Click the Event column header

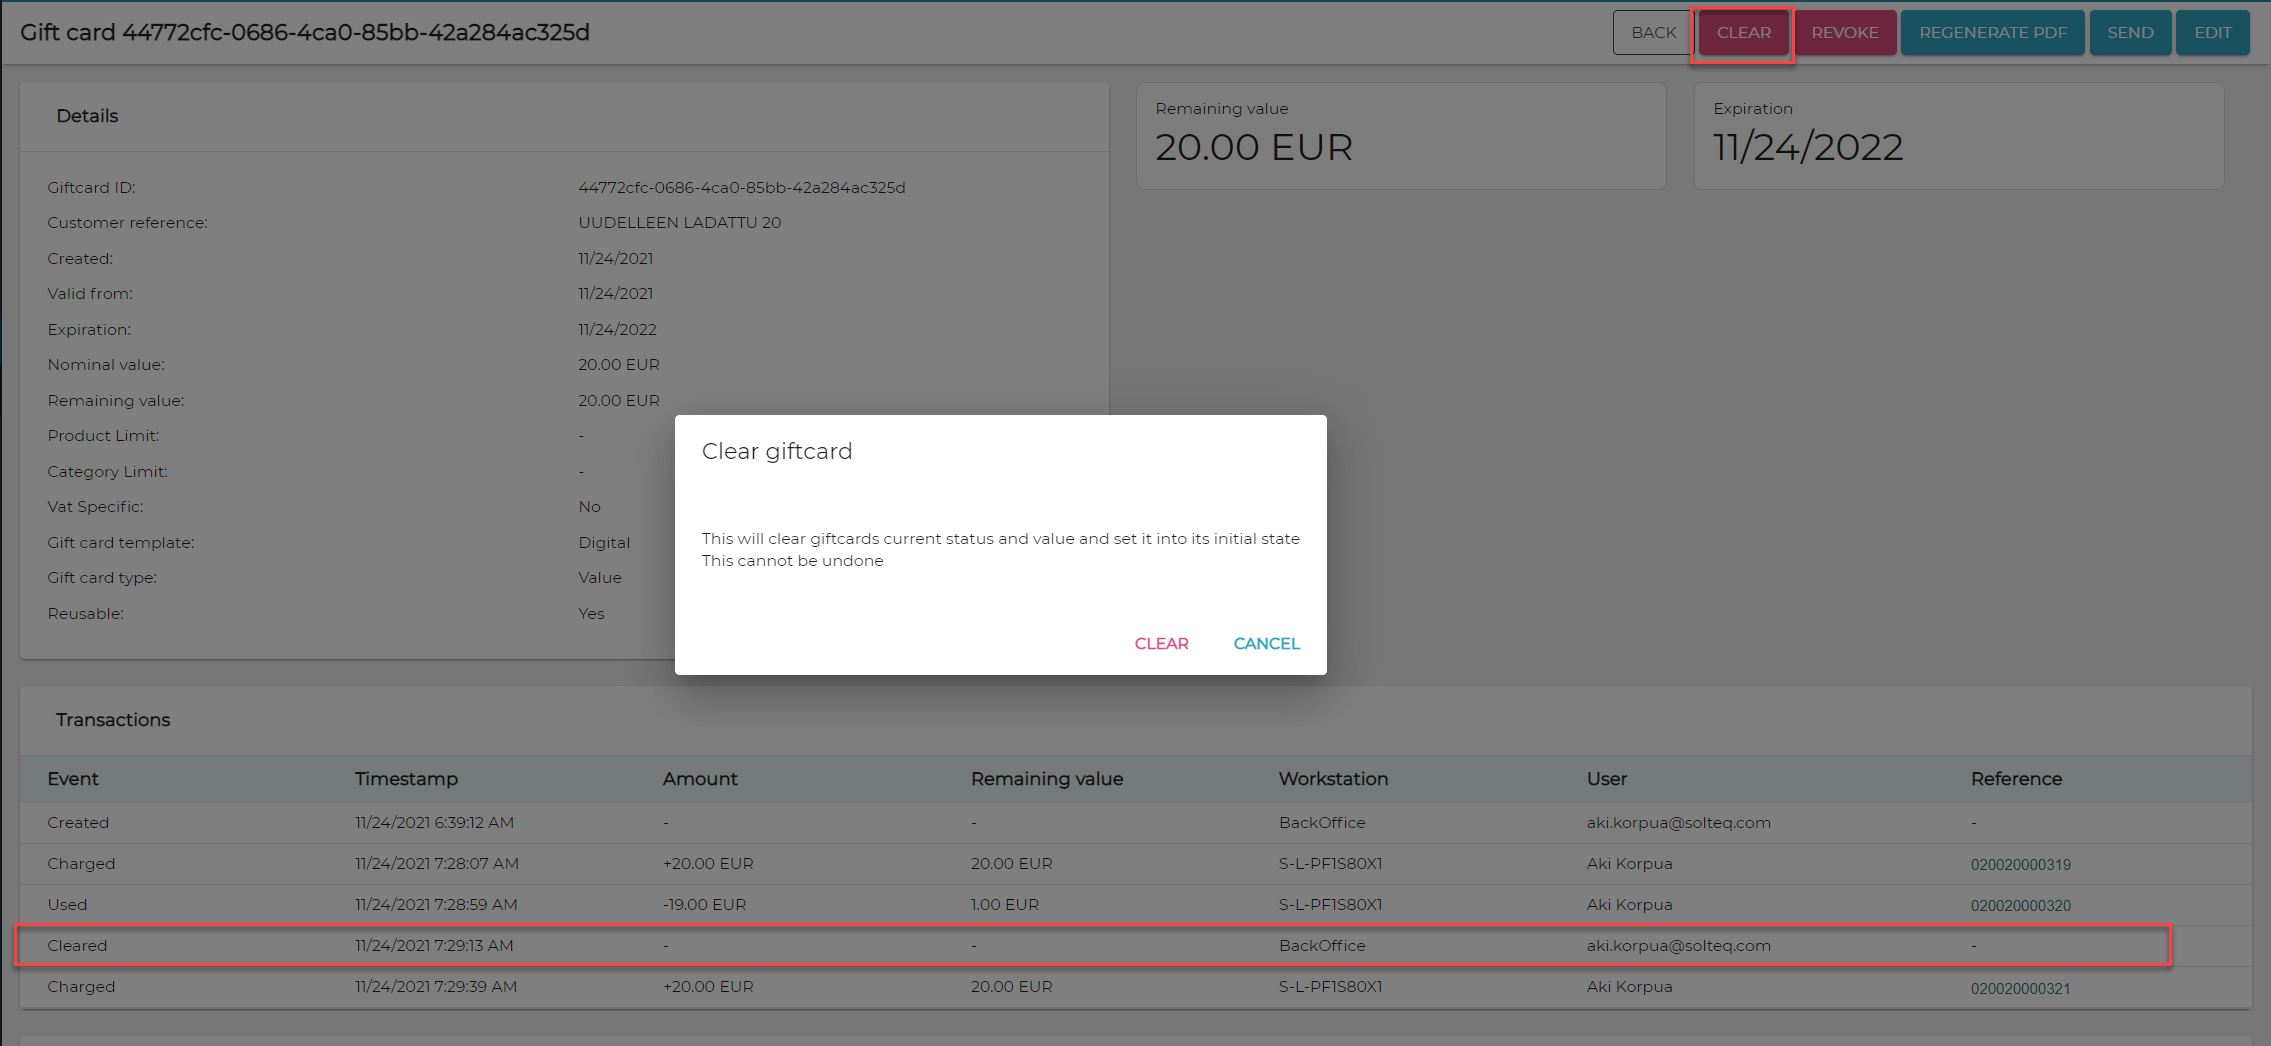(x=73, y=778)
